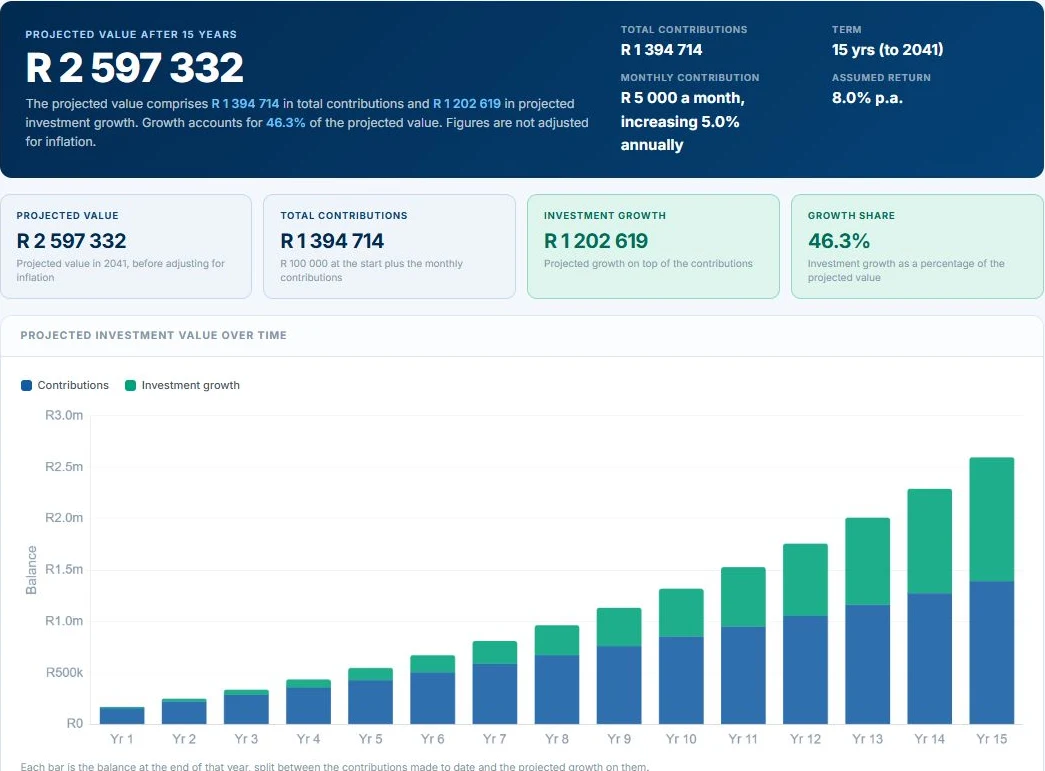Click the green R 1 202 619 card value

(x=596, y=241)
